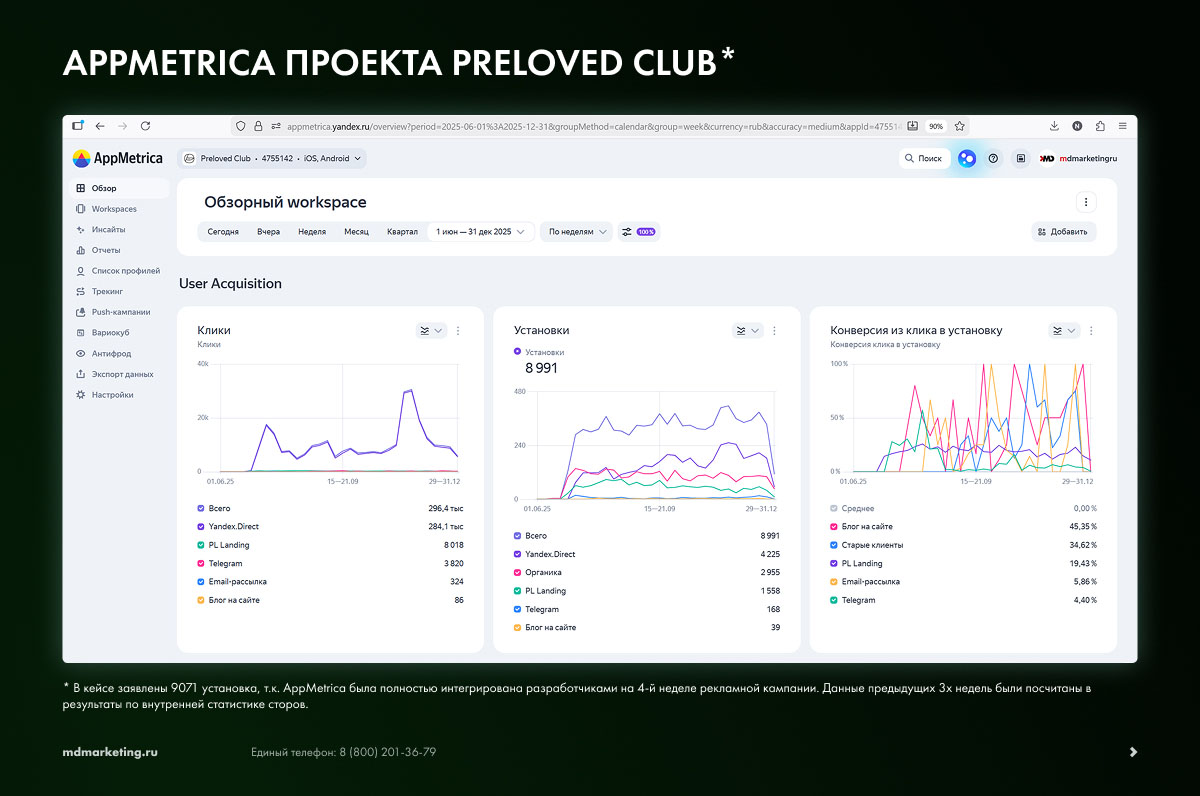The width and height of the screenshot is (1200, 796).
Task: Click the browser address bar
Action: click(x=590, y=127)
